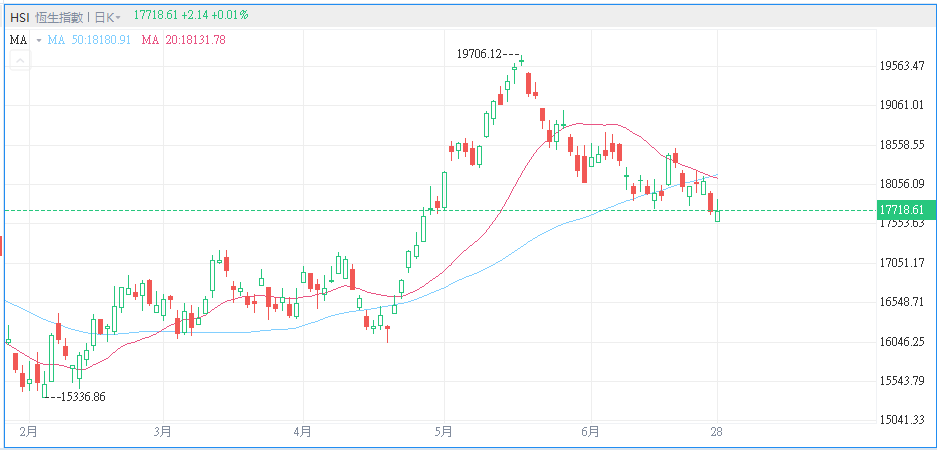Click the 18558.55 price axis label
937x451 pixels.
(x=902, y=145)
